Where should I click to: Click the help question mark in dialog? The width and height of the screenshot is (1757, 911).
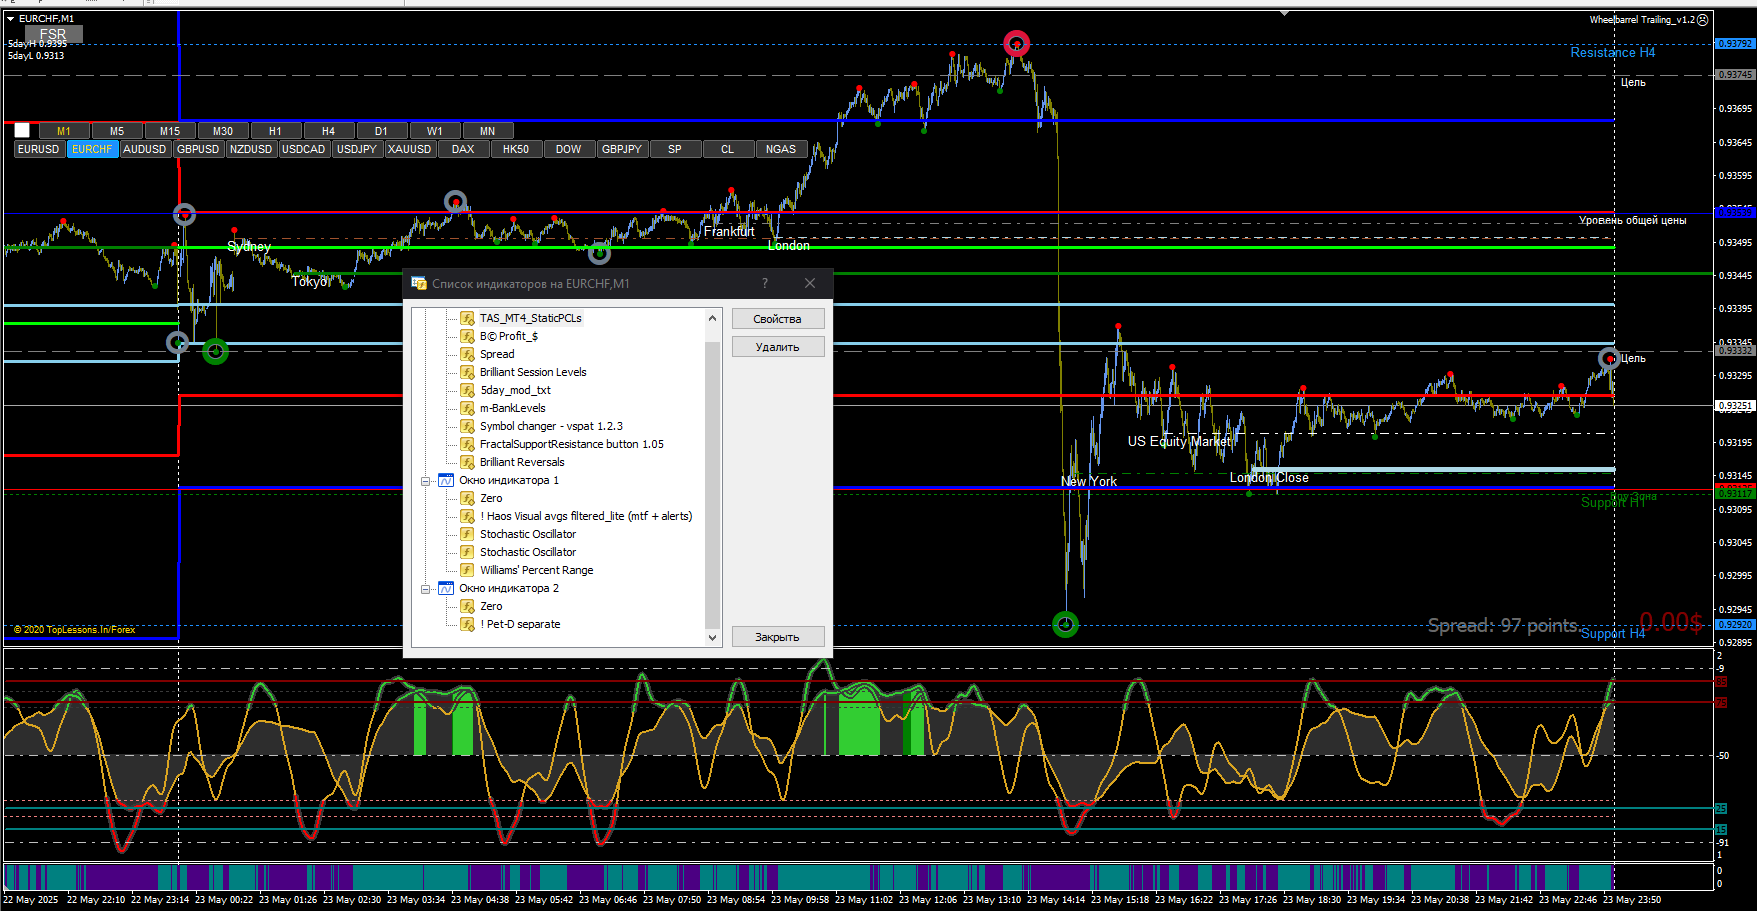click(x=765, y=283)
